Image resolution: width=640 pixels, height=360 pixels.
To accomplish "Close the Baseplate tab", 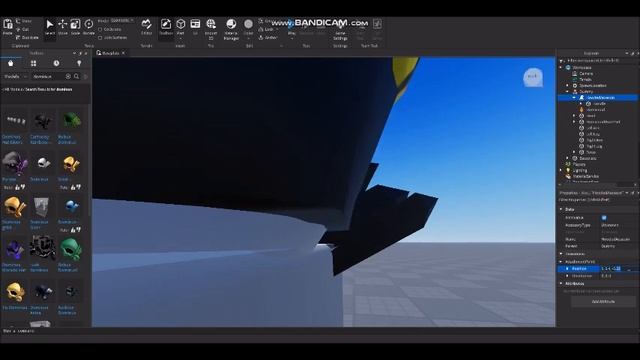I will (123, 53).
